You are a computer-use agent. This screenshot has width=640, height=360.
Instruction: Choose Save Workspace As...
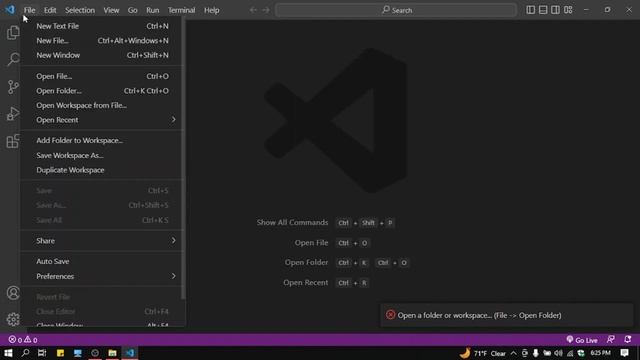coord(102,156)
